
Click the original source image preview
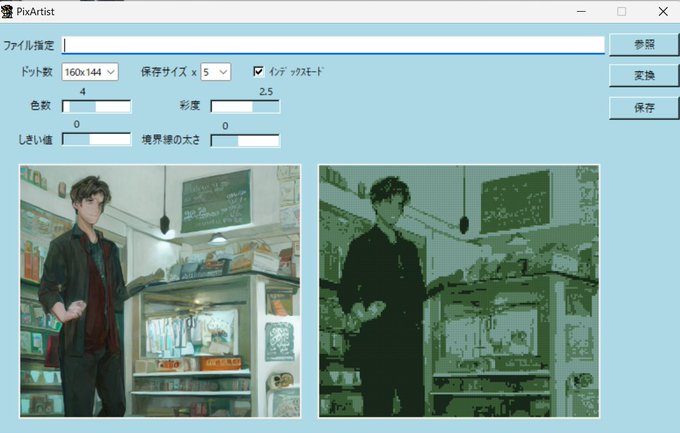pyautogui.click(x=160, y=291)
